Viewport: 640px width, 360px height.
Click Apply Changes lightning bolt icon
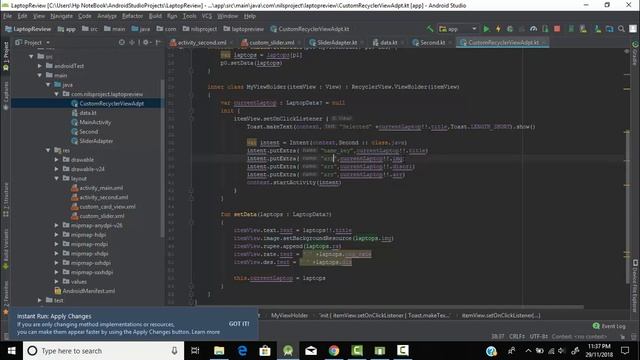pyautogui.click(x=498, y=29)
